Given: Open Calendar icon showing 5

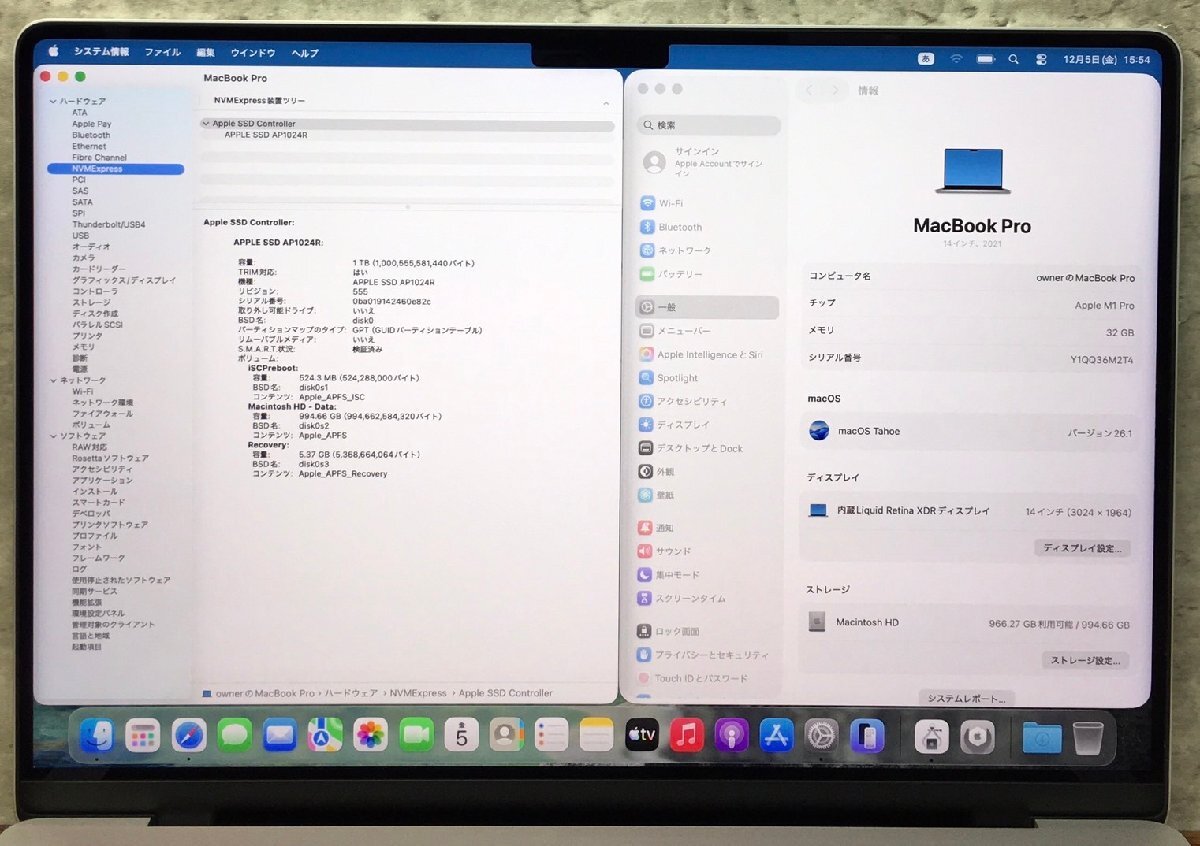Looking at the screenshot, I should coord(461,736).
